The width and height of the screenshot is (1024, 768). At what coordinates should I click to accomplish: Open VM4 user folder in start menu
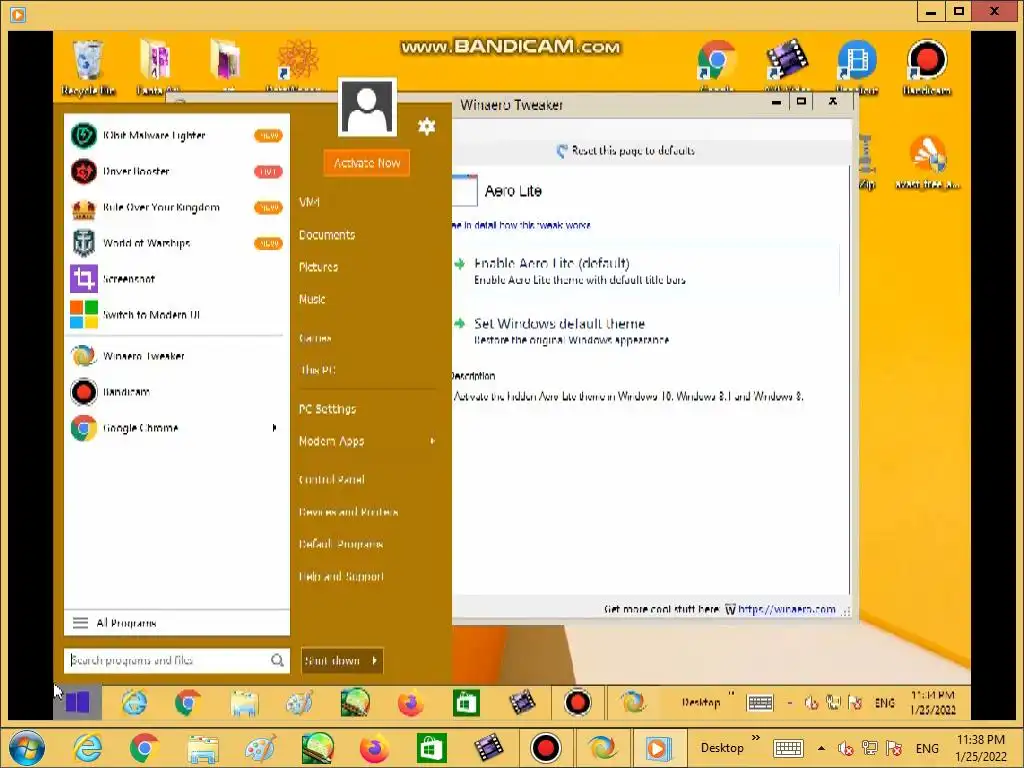(310, 202)
